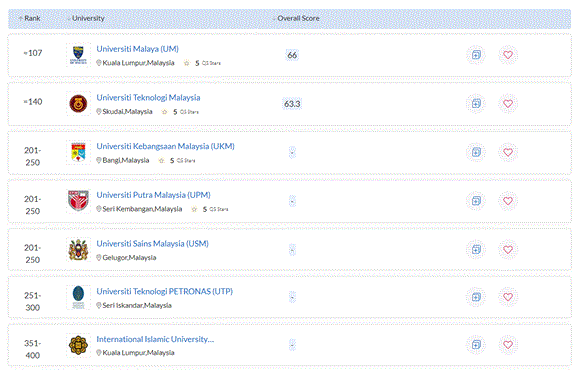Open Universiti Malaya (UM) link

coord(137,49)
